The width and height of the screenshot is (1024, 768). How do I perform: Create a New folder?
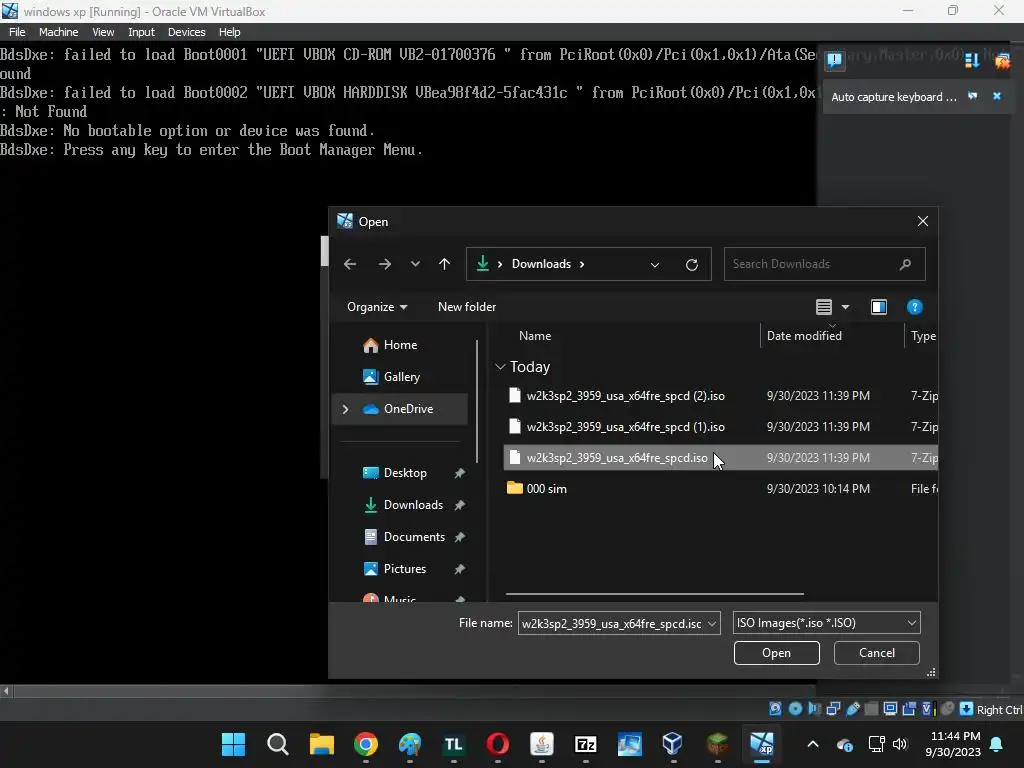click(467, 307)
